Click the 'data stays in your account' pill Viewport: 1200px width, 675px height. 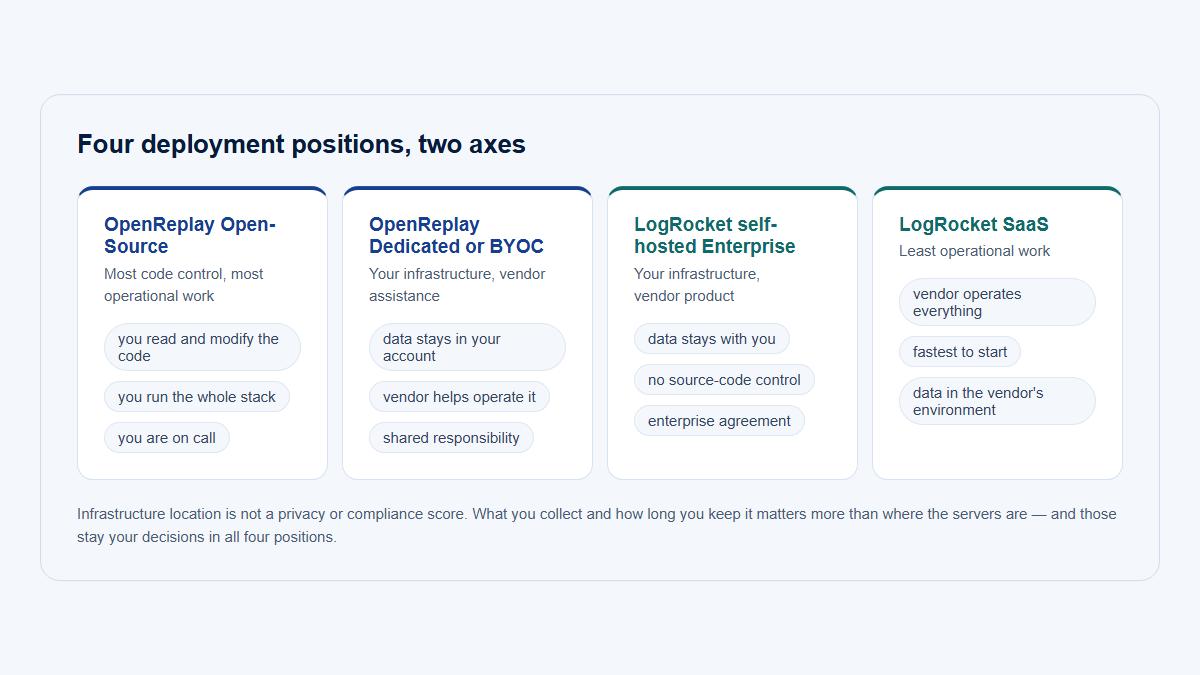click(467, 347)
